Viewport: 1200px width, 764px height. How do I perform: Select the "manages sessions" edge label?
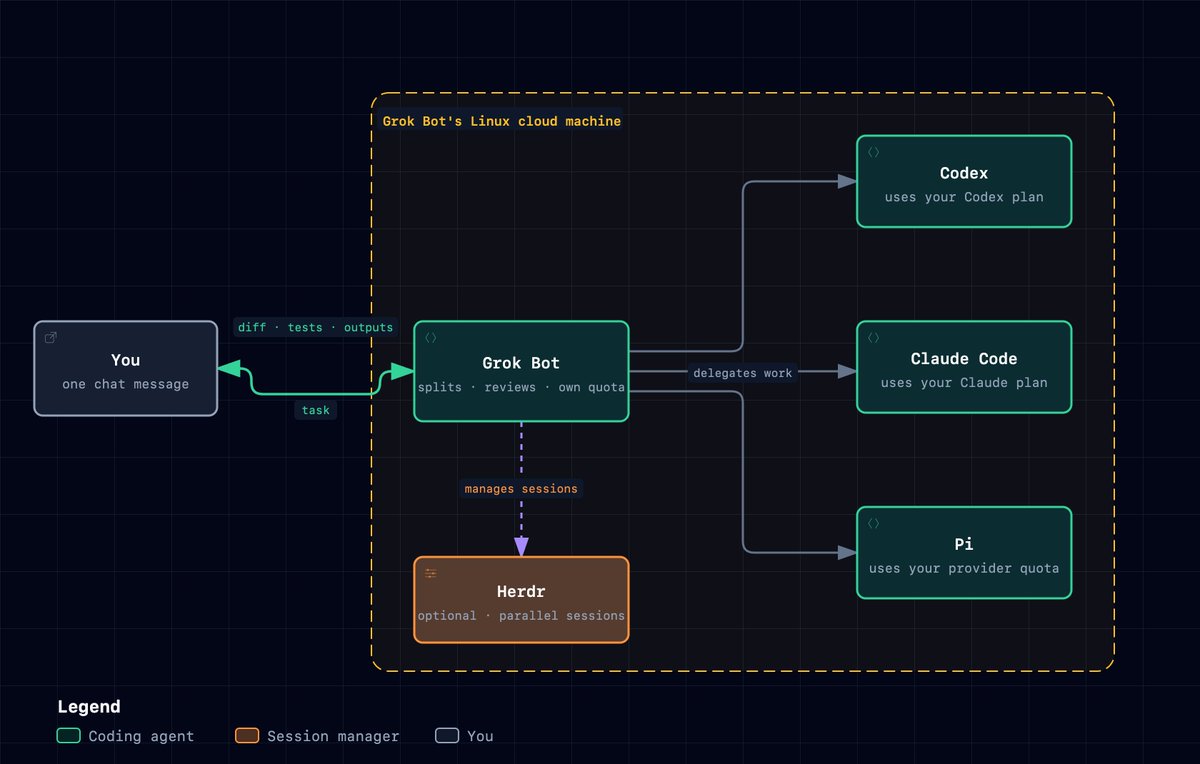tap(521, 489)
